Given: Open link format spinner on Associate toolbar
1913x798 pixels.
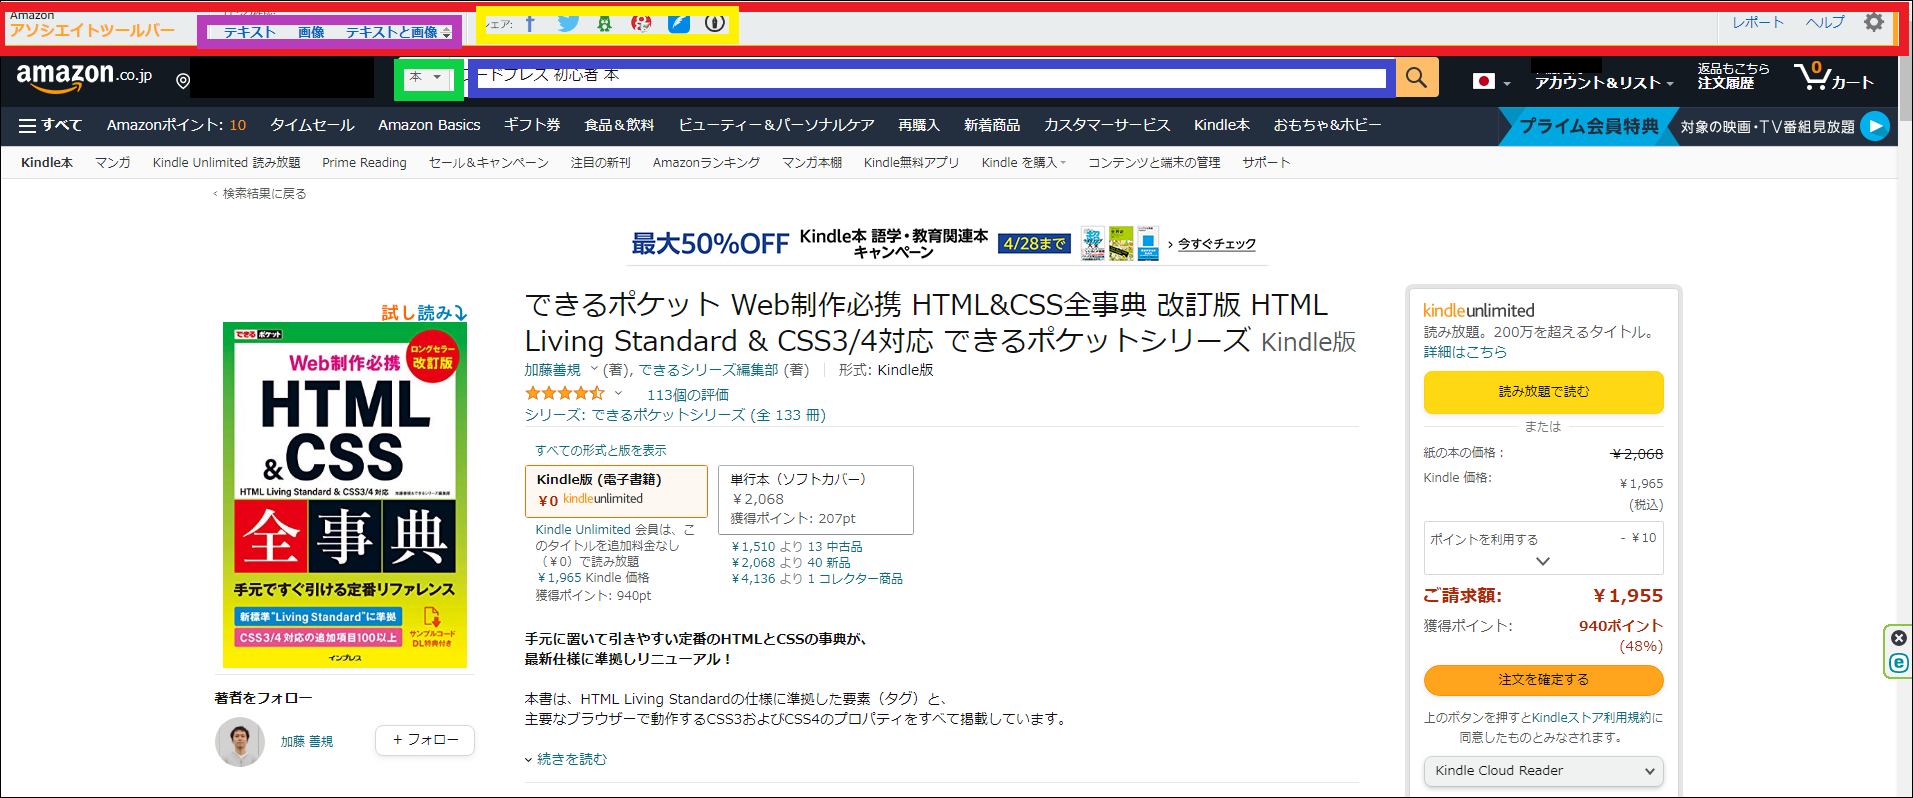Looking at the screenshot, I should pyautogui.click(x=446, y=33).
